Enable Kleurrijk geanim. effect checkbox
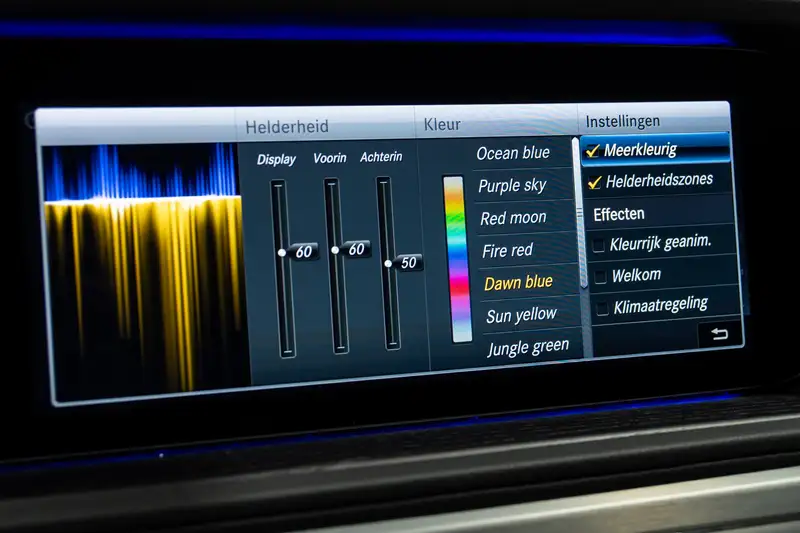Screen dimensions: 800x533 pyautogui.click(x=598, y=244)
